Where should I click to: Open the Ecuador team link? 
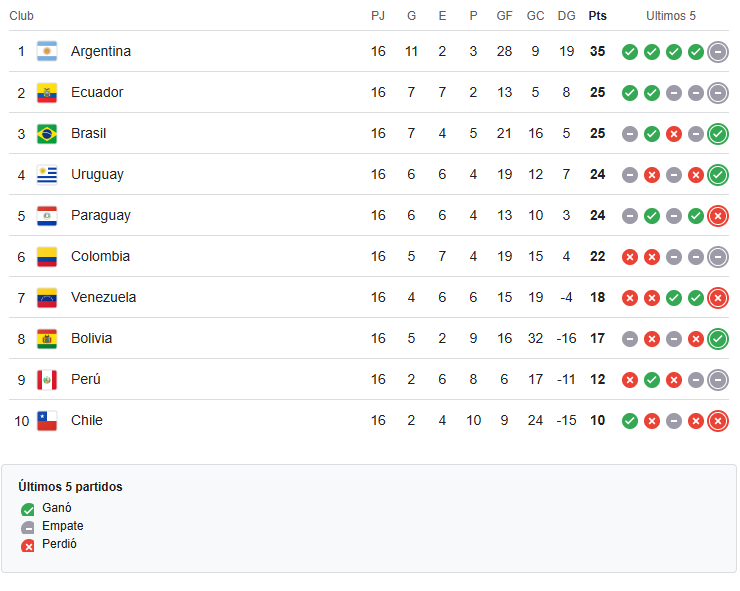pyautogui.click(x=97, y=92)
